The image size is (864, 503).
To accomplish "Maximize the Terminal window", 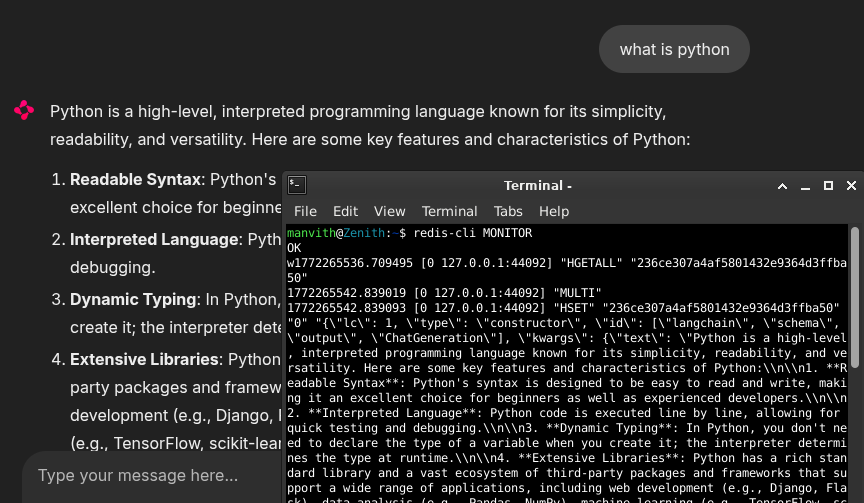I will (x=828, y=186).
